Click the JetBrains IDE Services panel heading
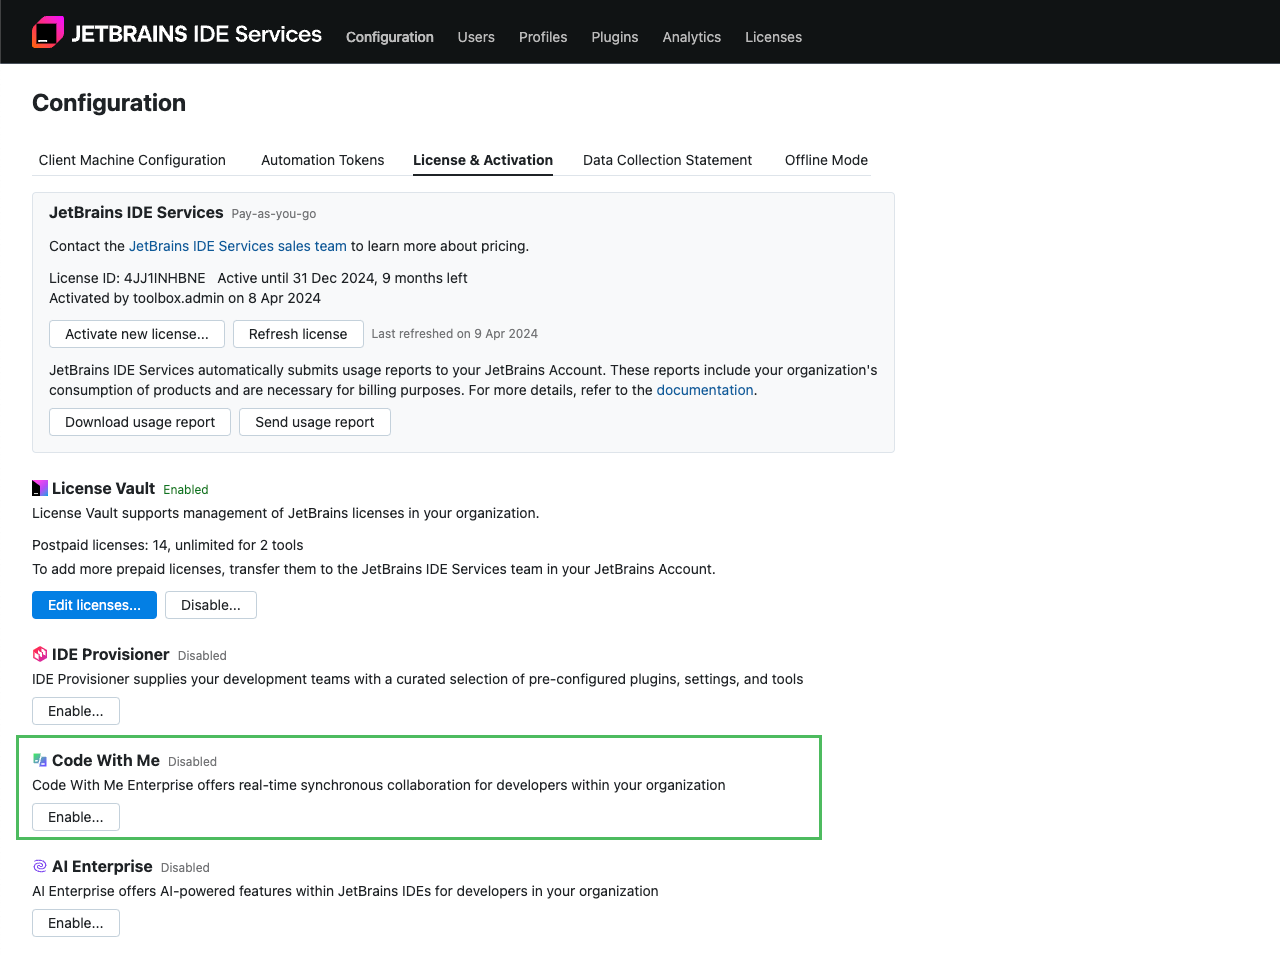 tap(136, 212)
